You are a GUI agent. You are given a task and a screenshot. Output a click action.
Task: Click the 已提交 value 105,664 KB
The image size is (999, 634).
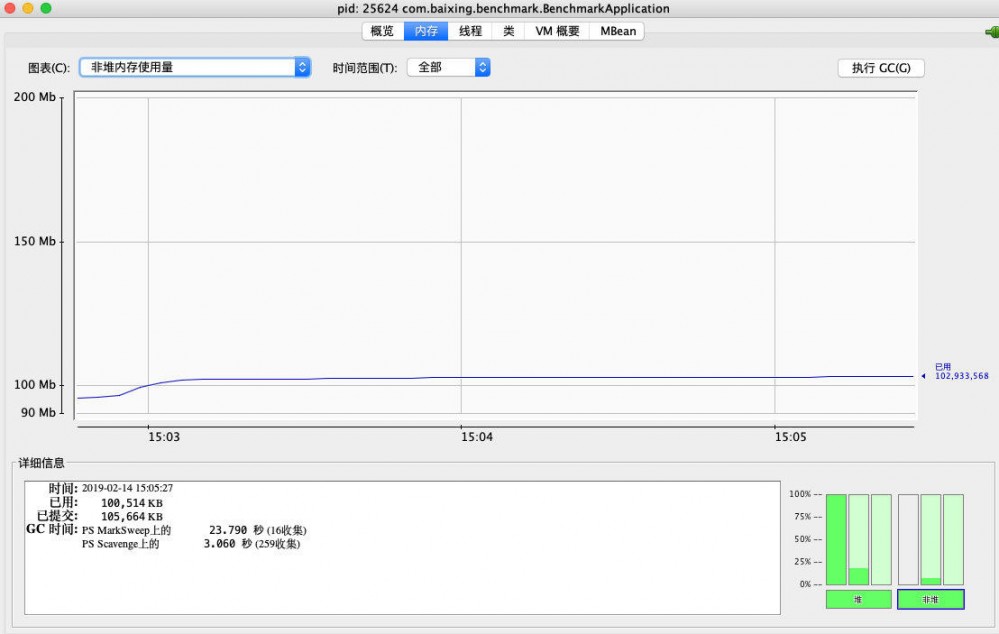coord(132,517)
